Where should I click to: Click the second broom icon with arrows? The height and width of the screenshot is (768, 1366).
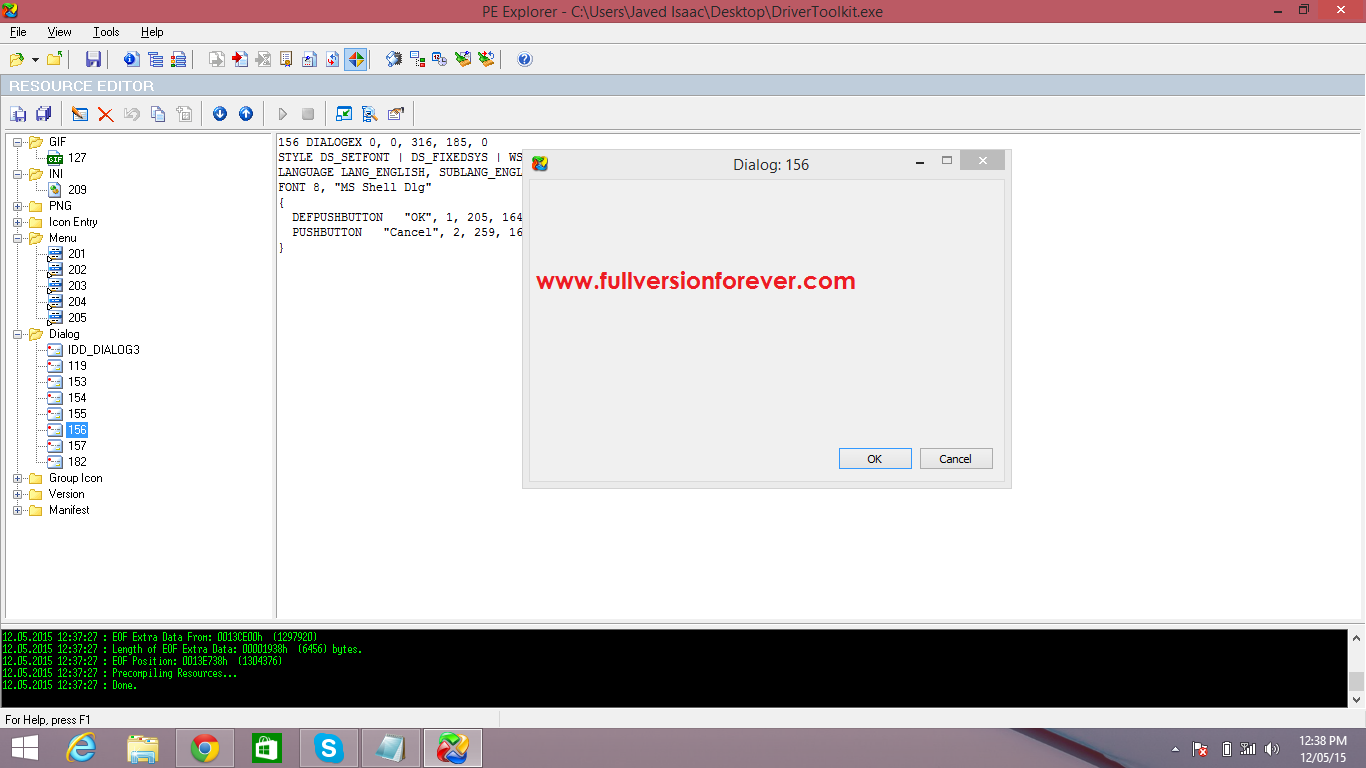[x=486, y=59]
